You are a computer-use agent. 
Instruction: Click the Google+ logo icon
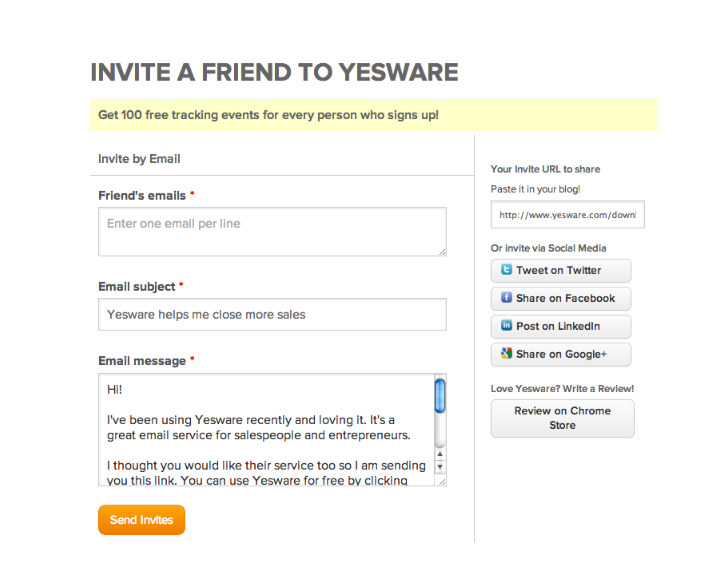tap(506, 354)
